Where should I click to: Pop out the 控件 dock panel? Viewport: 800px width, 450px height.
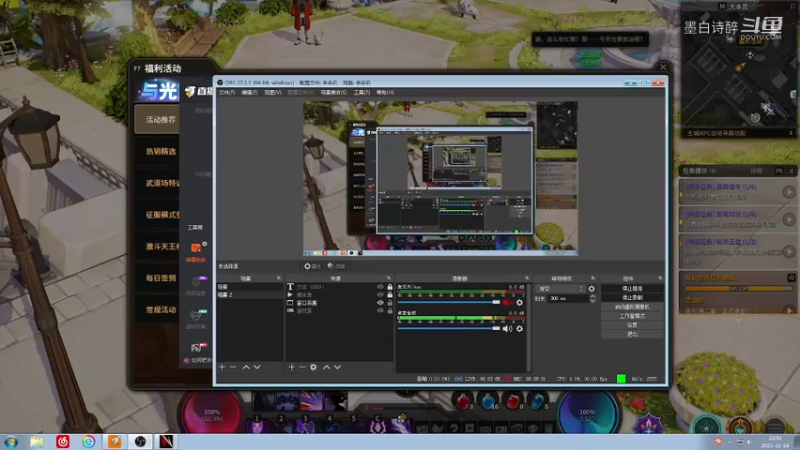pyautogui.click(x=660, y=278)
